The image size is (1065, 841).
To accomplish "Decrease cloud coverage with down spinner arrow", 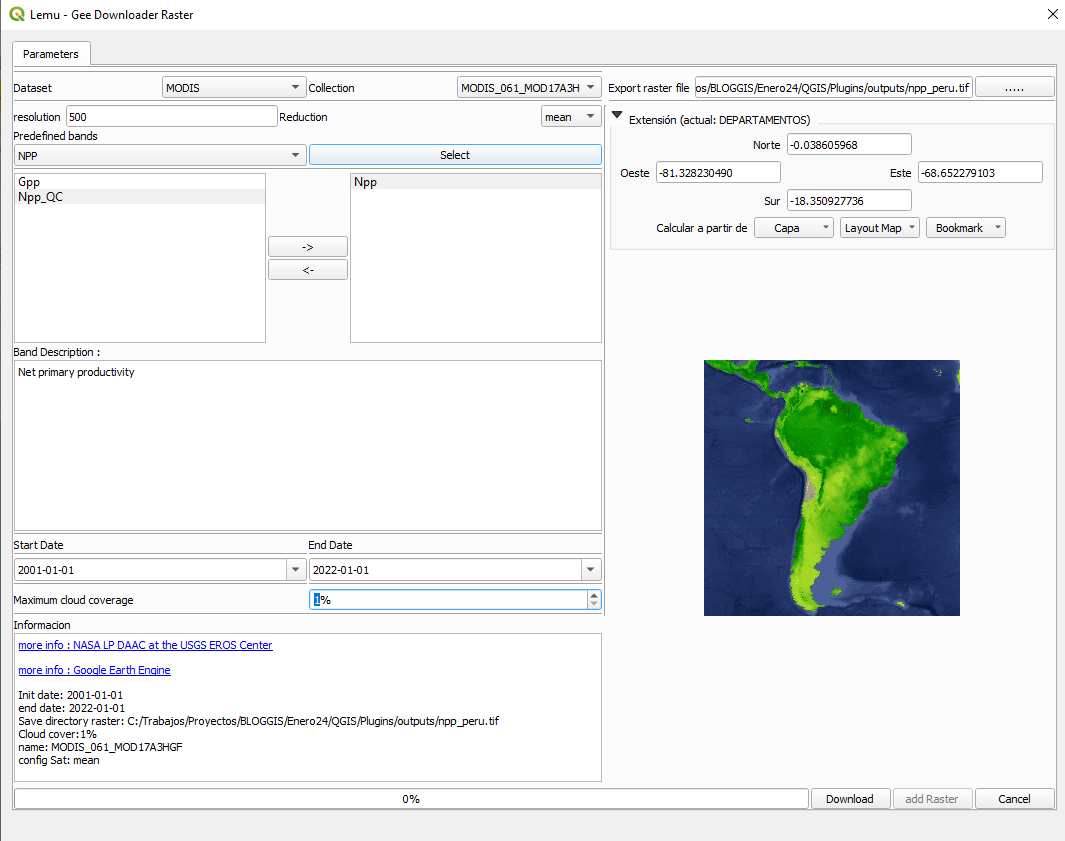I will tap(594, 604).
